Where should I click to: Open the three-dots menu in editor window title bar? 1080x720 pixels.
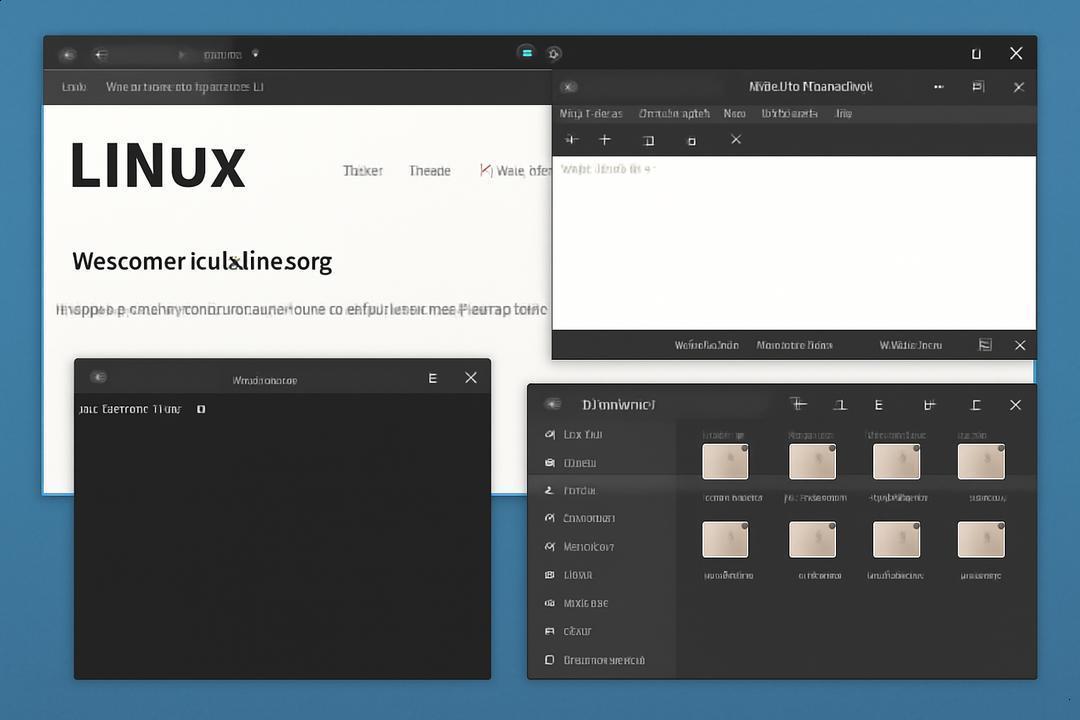(x=939, y=87)
